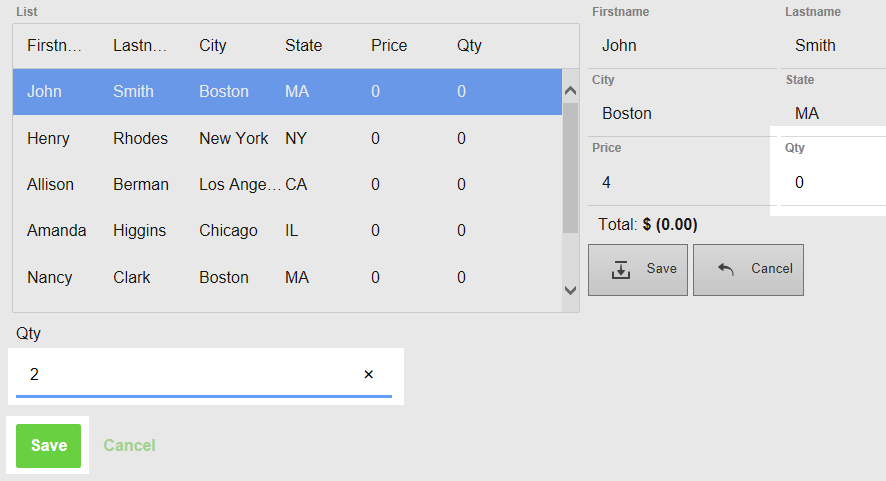Click the undo arrow icon on Cancel
Image resolution: width=886 pixels, height=481 pixels.
click(726, 270)
